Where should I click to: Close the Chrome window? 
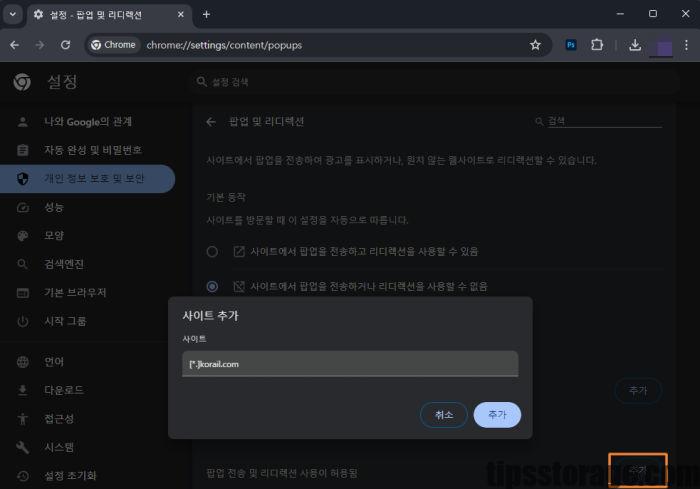(686, 14)
